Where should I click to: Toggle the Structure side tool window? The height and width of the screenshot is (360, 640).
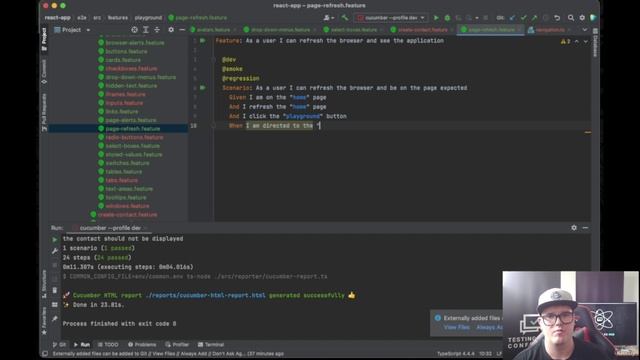click(44, 283)
